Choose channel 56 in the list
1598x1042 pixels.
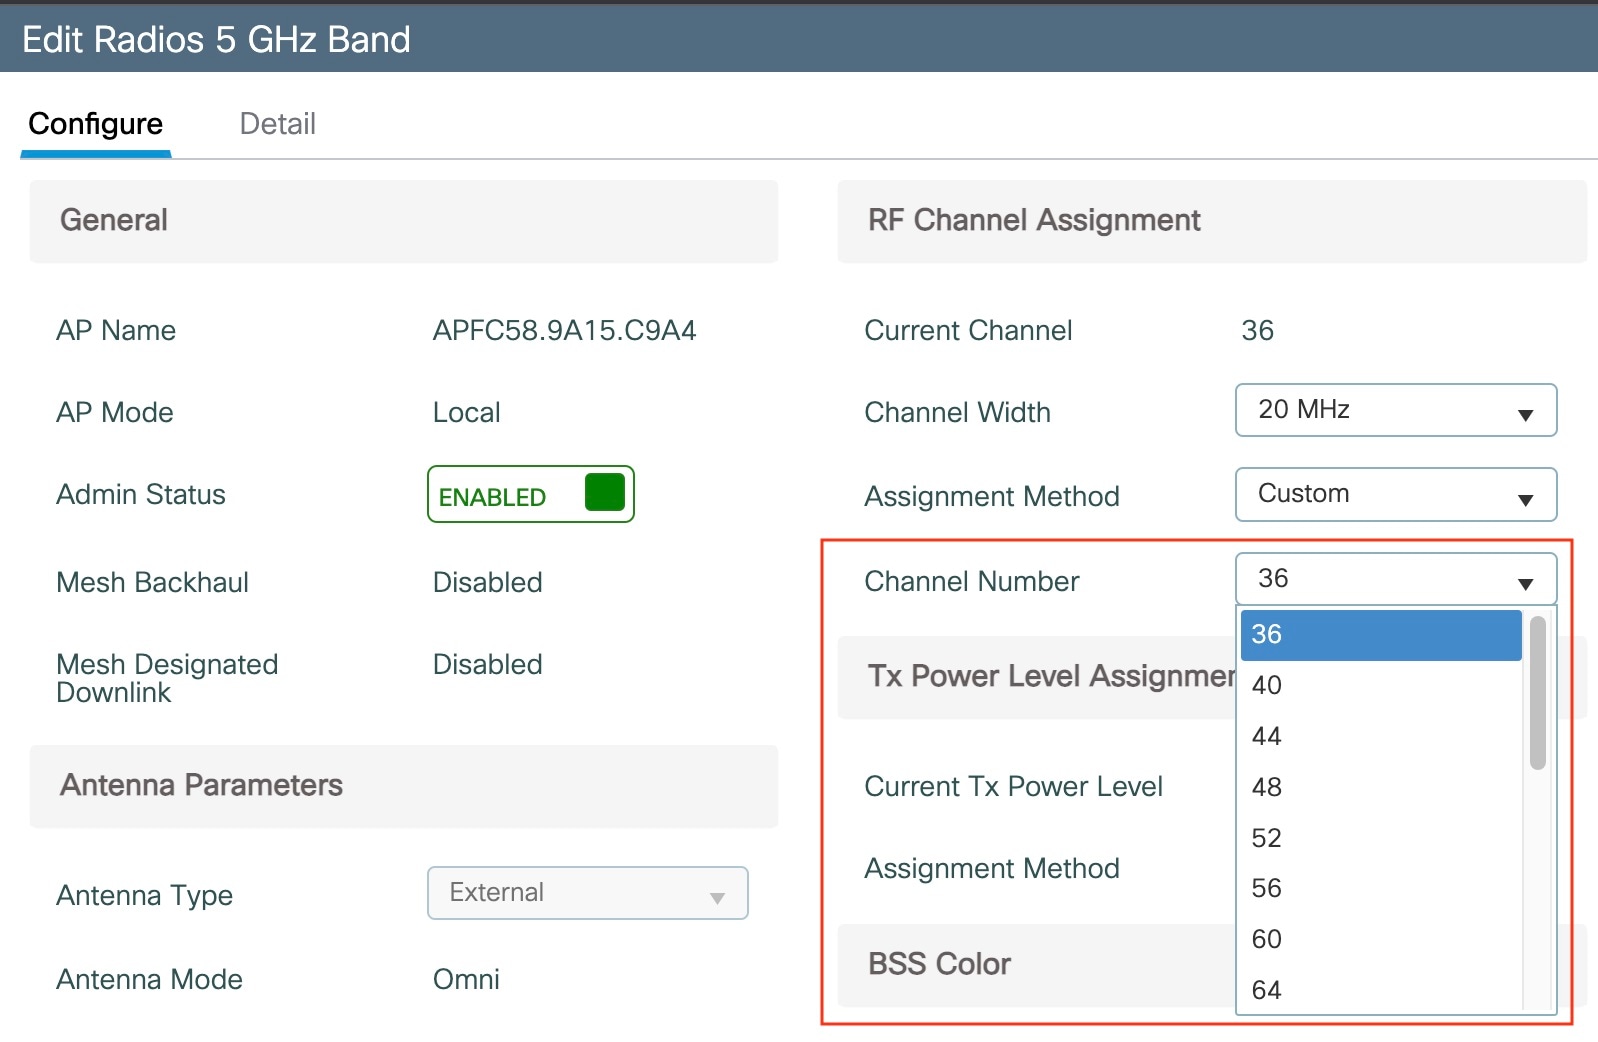point(1381,888)
